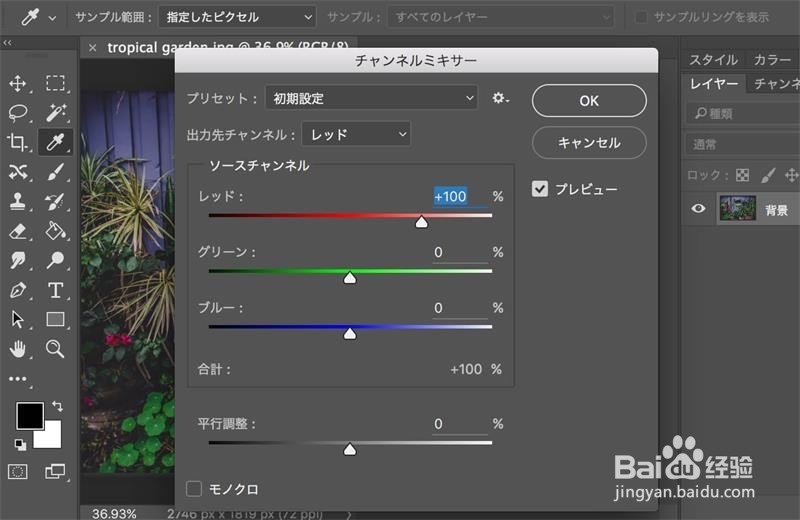Switch to the スタイル panel tab

tap(713, 60)
